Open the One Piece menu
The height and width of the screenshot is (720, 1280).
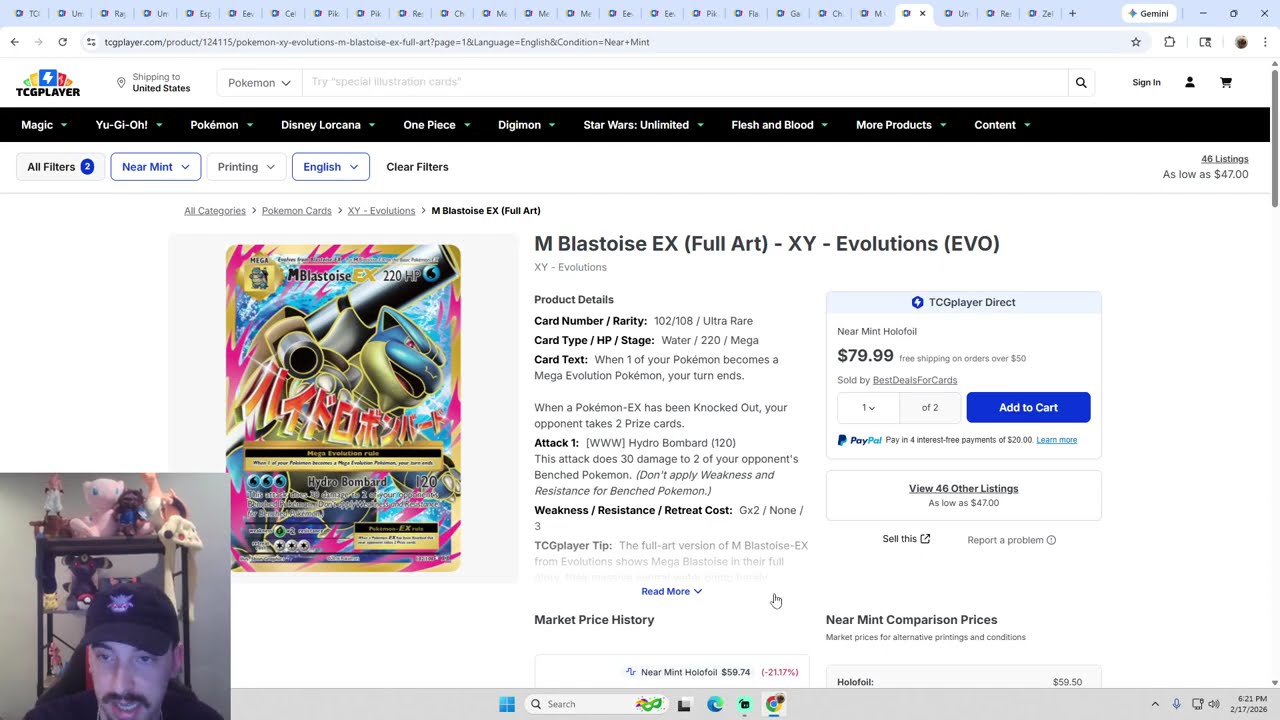coord(437,125)
